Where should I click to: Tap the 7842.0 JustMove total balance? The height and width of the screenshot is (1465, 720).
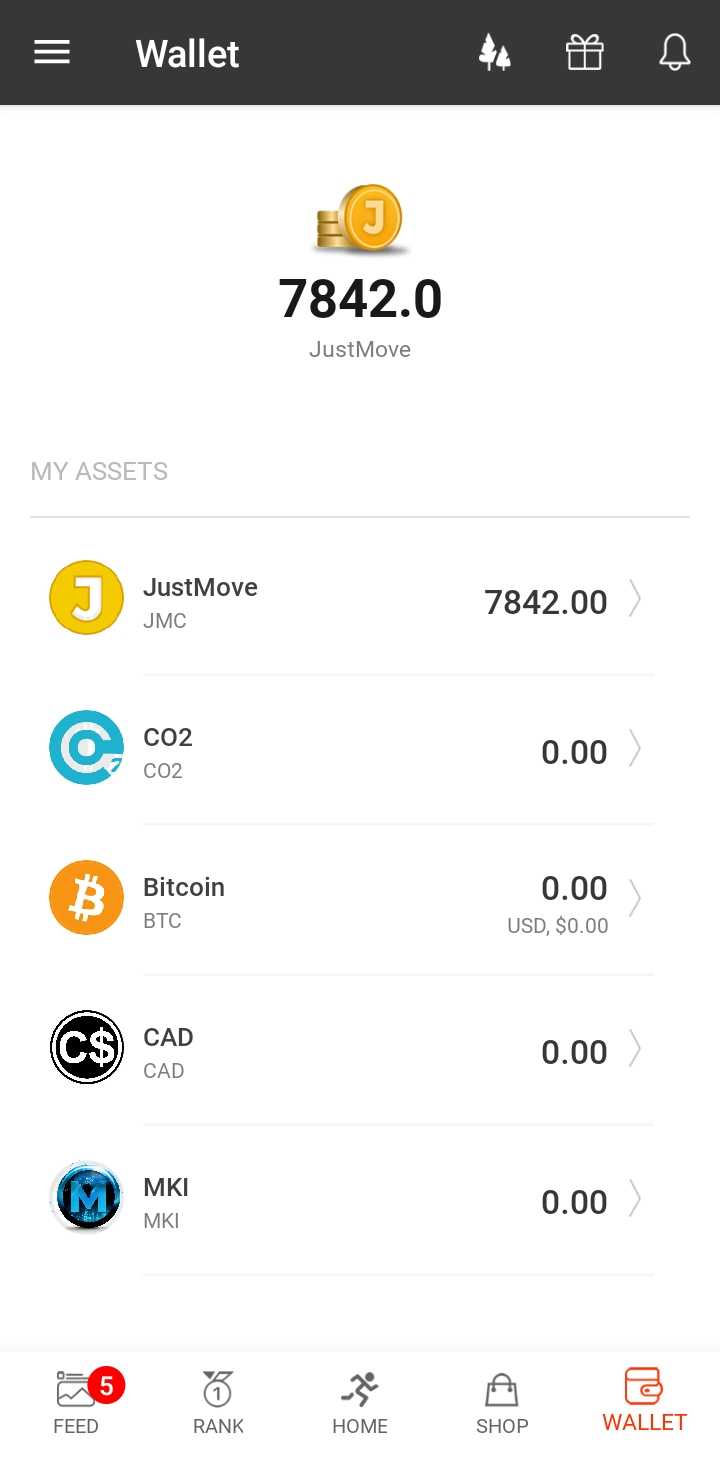360,299
